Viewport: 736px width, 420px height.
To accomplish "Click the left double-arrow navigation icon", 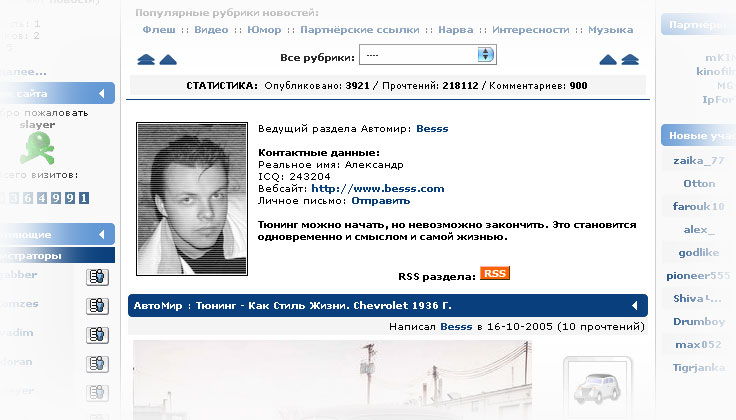I will 146,60.
